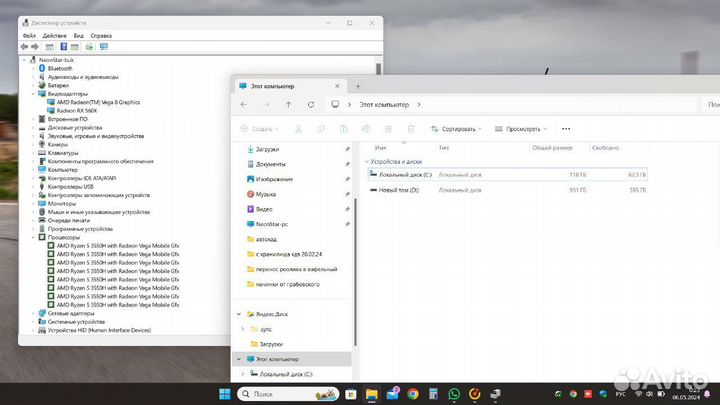Image resolution: width=720 pixels, height=405 pixels.
Task: Open WhatsApp from the taskbar
Action: (454, 394)
